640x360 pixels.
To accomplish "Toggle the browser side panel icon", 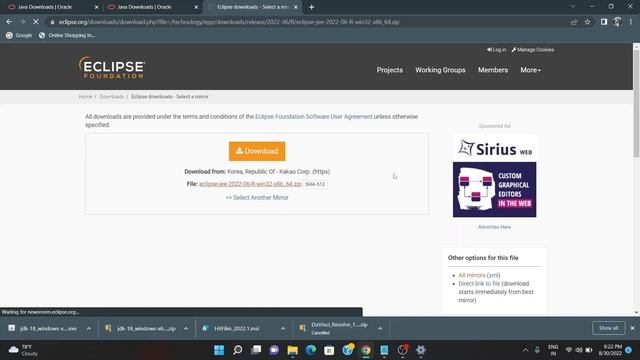I will click(604, 22).
